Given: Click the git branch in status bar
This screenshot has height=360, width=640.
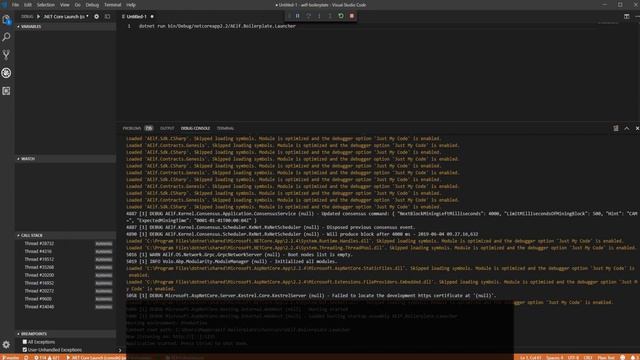Looking at the screenshot, I should pyautogui.click(x=11, y=358).
